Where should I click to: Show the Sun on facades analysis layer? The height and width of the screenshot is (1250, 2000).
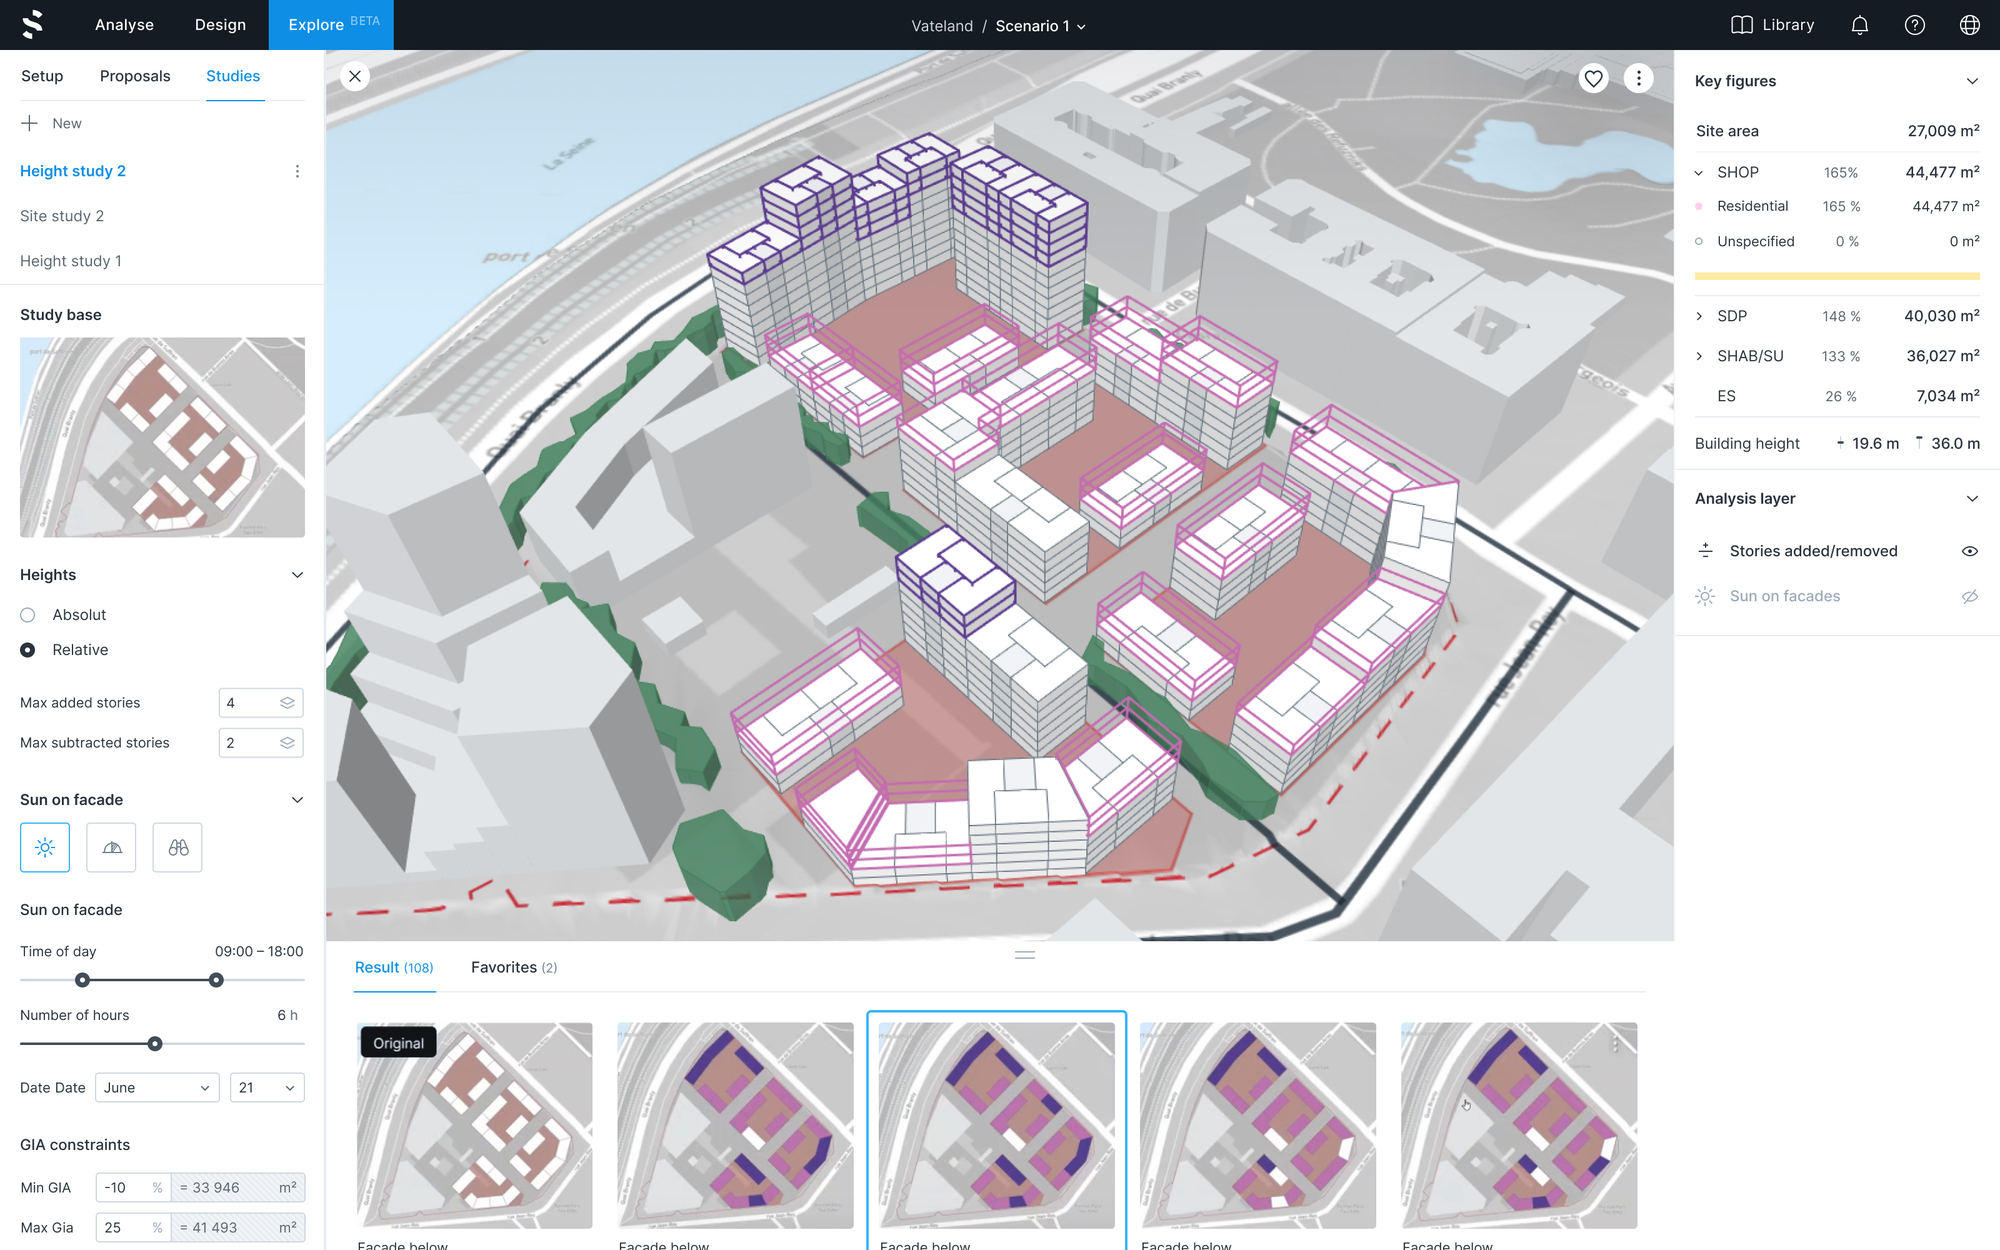point(1969,595)
